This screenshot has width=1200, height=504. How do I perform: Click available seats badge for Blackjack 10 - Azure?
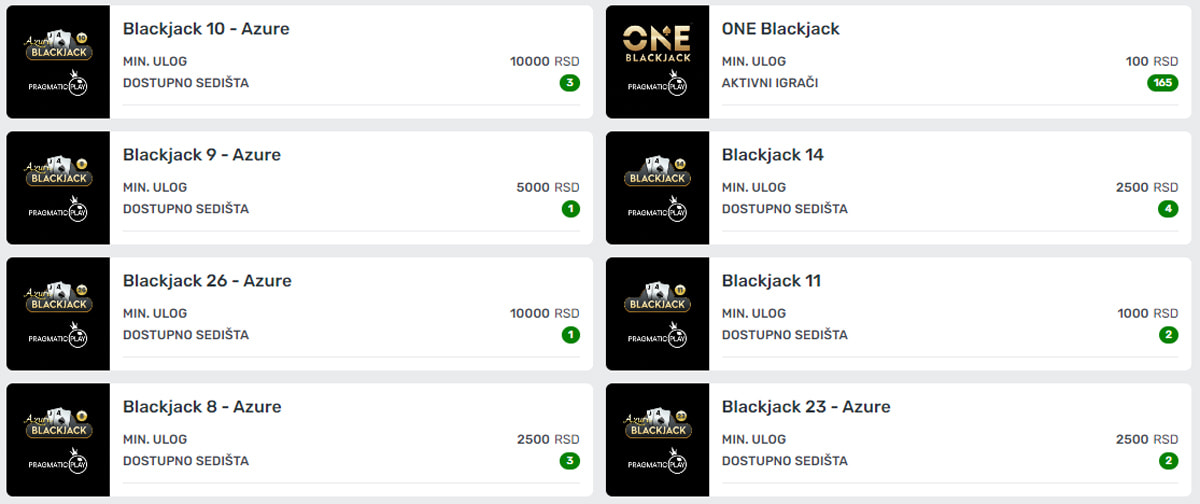click(570, 83)
